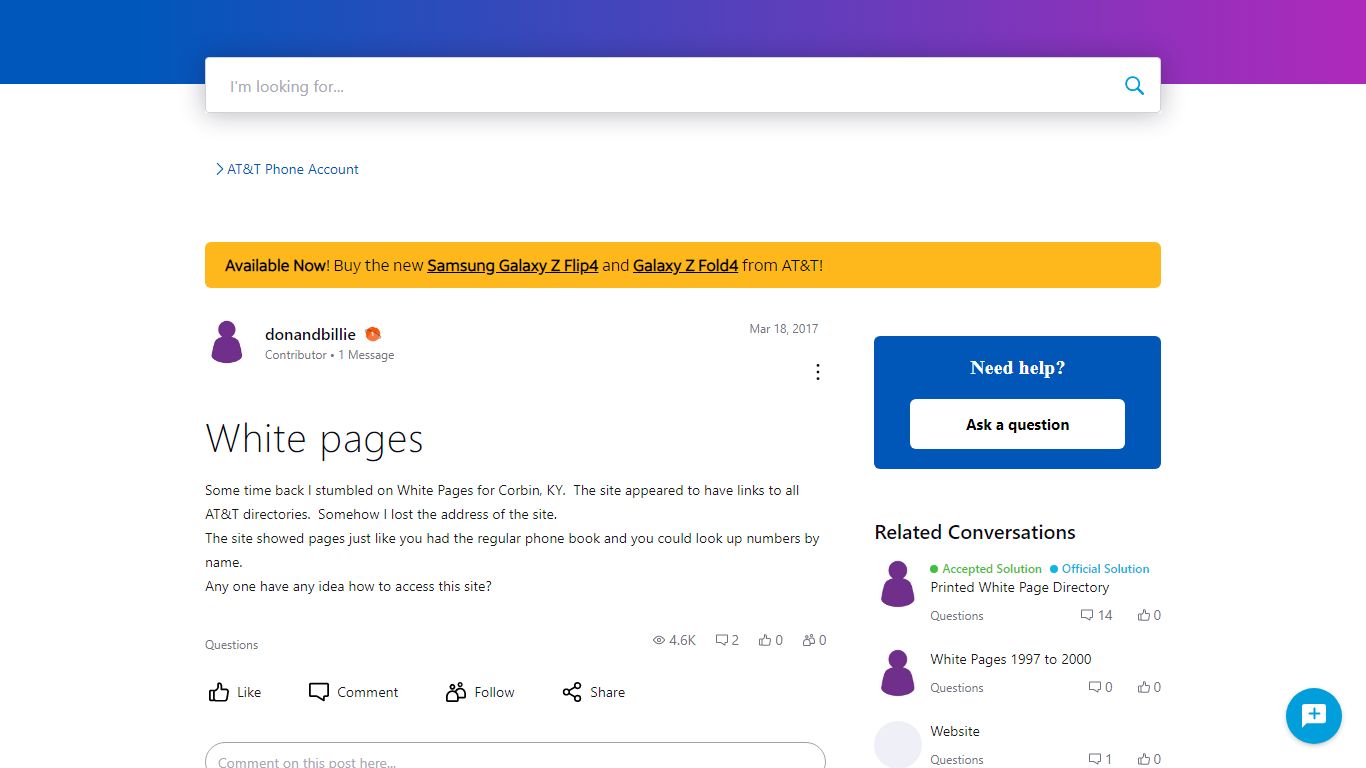Click the blank avatar beside Website
The height and width of the screenshot is (768, 1366).
coord(898,744)
